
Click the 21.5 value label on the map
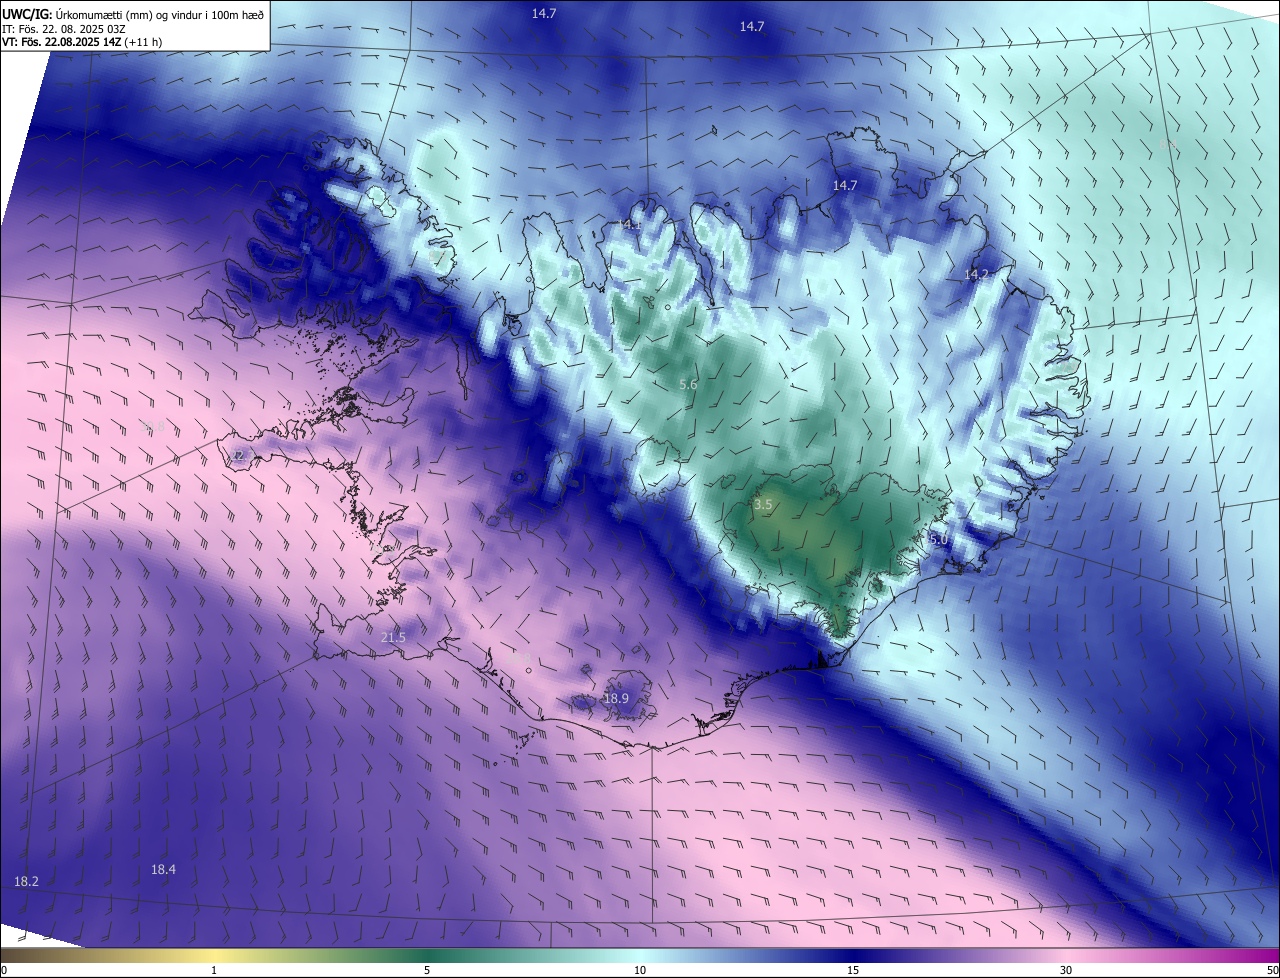[x=394, y=637]
